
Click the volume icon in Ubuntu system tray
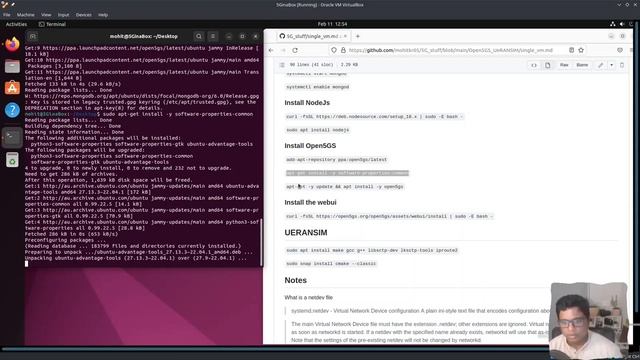622,24
